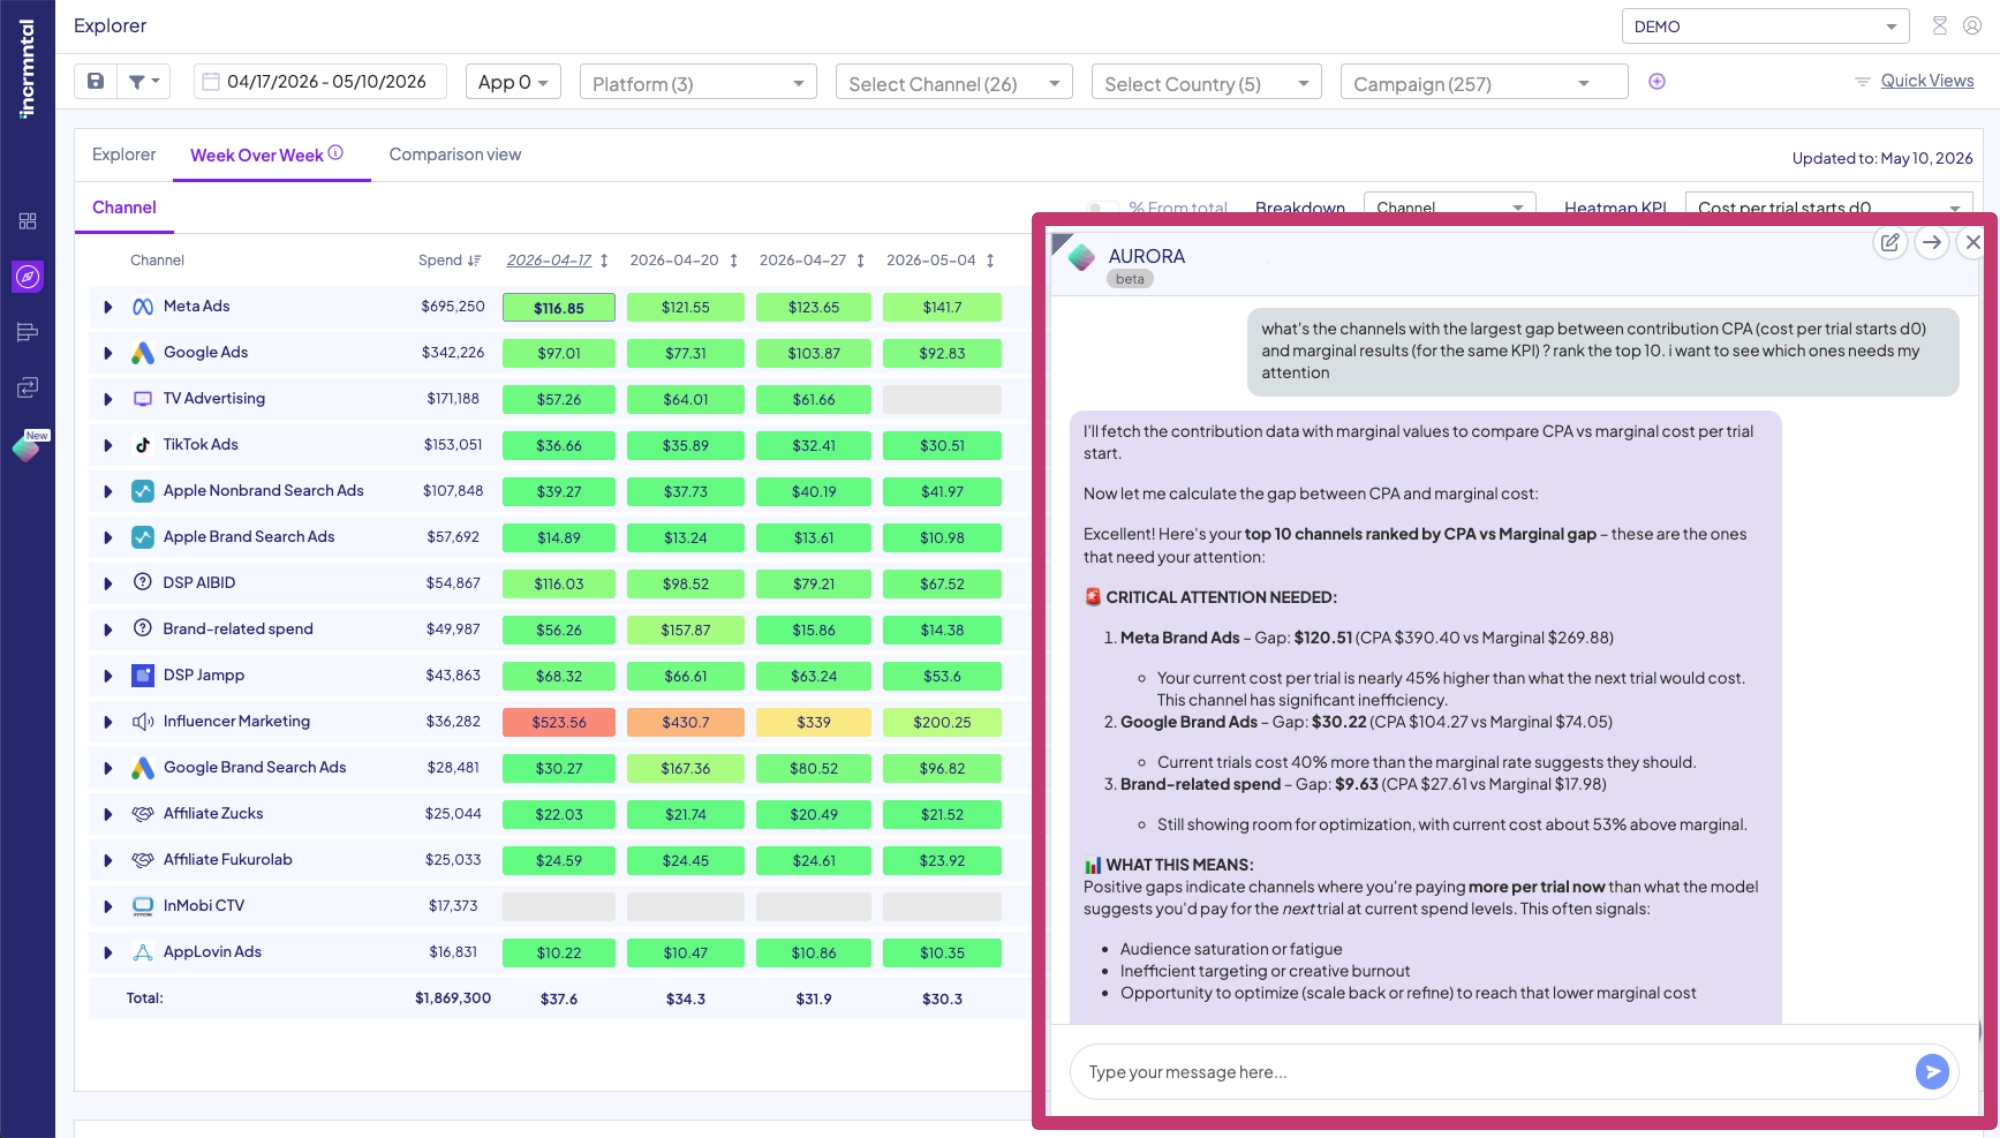2000x1138 pixels.
Task: Click the Affiliate Fukurolab channel name
Action: point(228,860)
